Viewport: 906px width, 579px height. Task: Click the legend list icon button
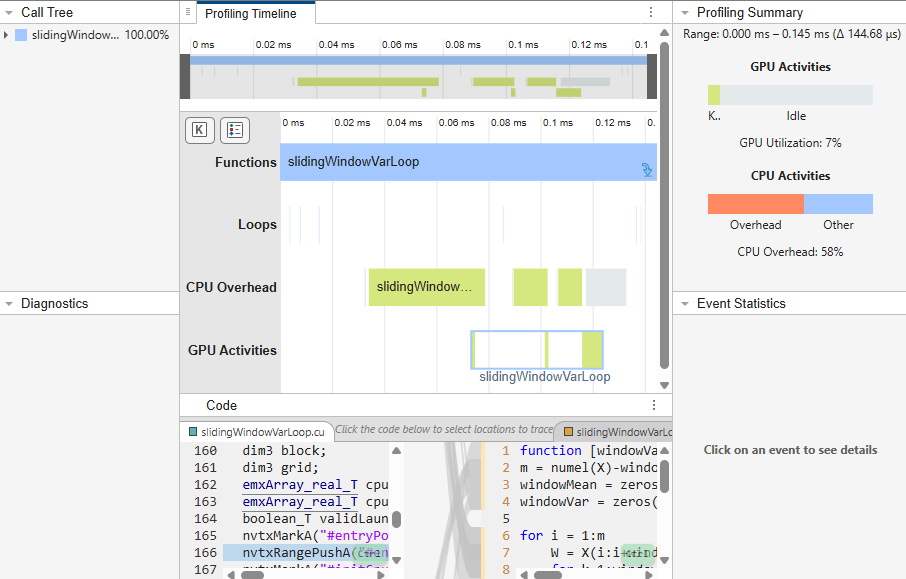coord(235,130)
